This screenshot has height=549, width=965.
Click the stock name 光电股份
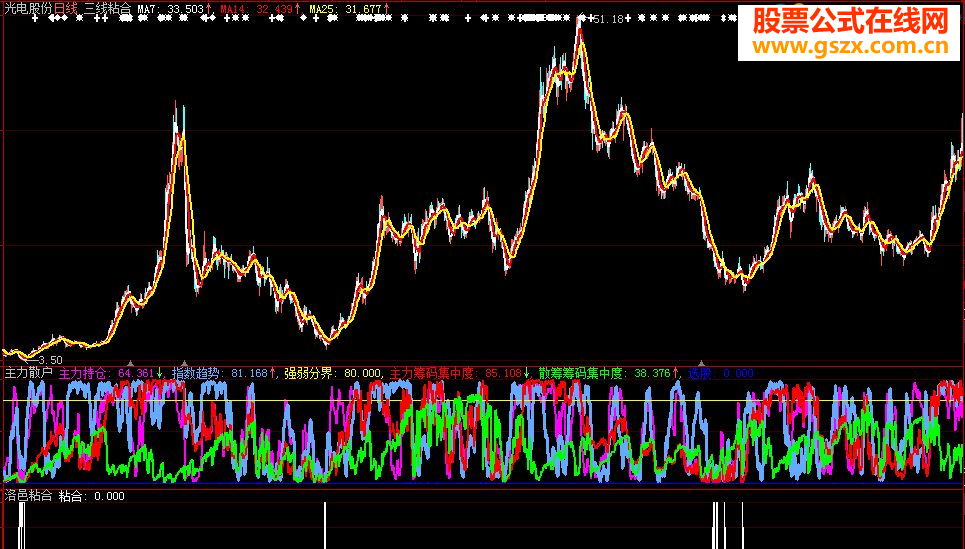(x=29, y=9)
